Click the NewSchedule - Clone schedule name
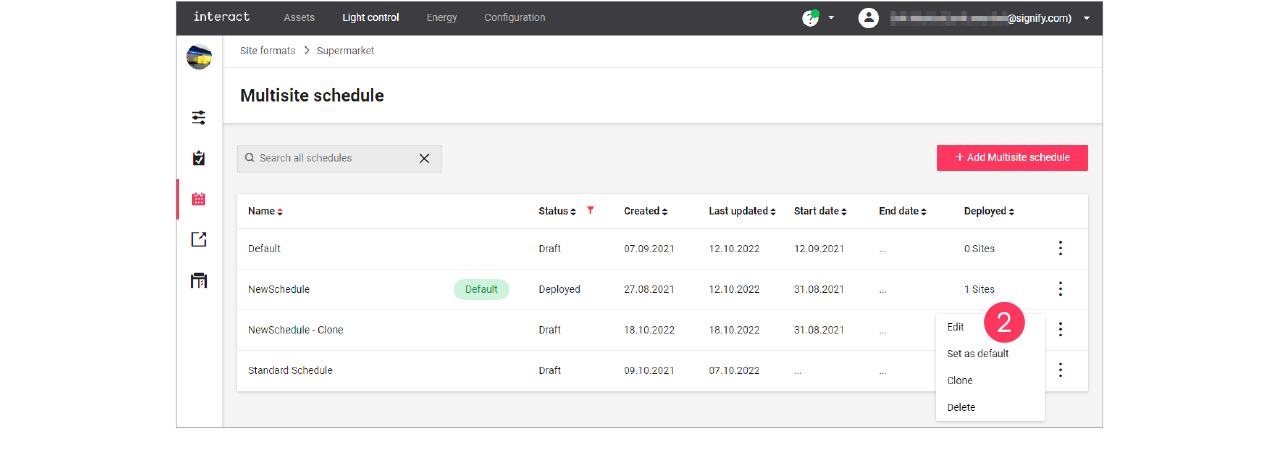The width and height of the screenshot is (1280, 457). point(296,330)
